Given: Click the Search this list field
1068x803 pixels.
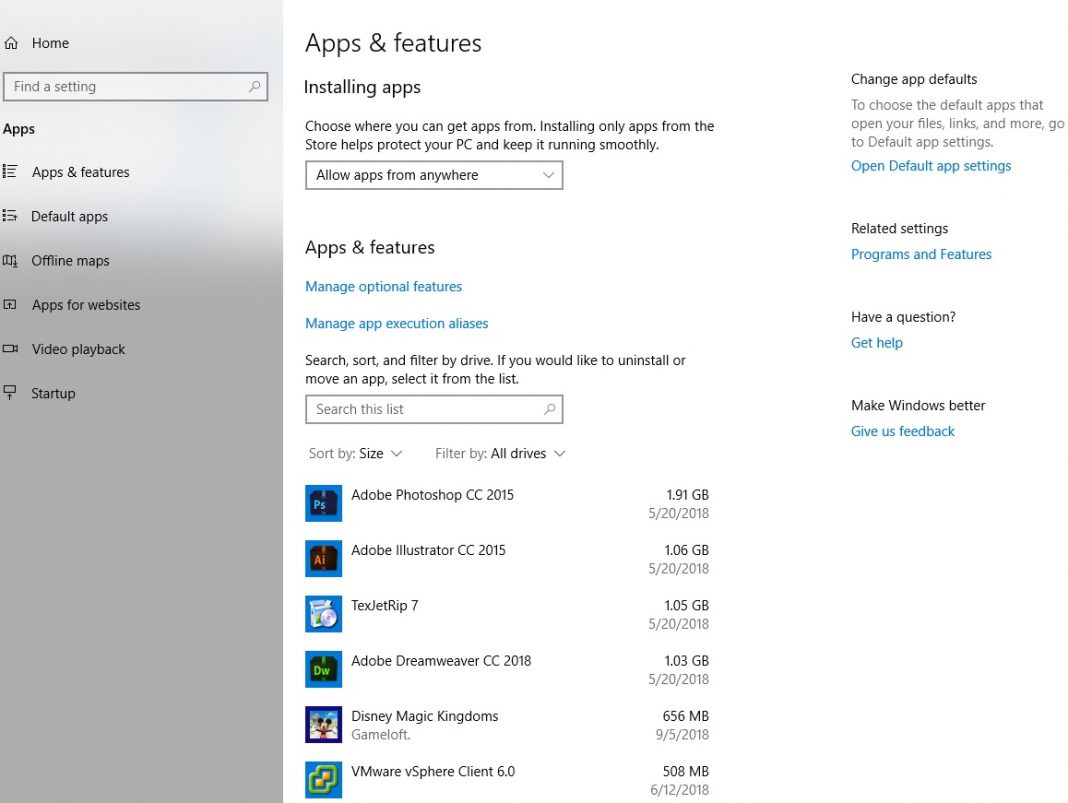Looking at the screenshot, I should [x=425, y=409].
